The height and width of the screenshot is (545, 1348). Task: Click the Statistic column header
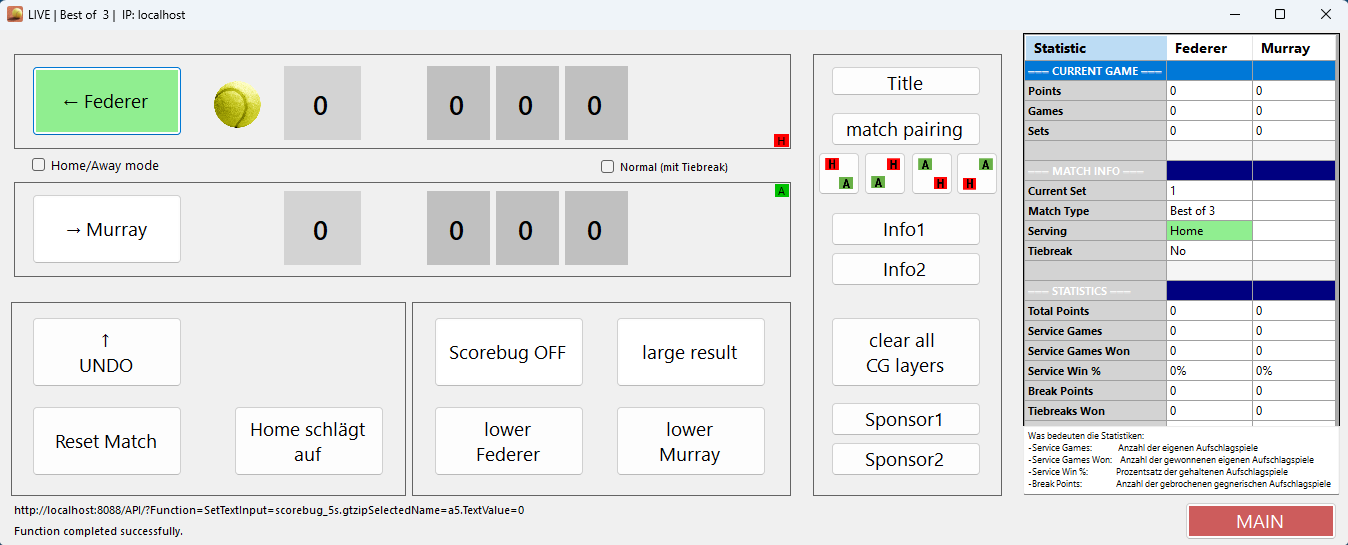pyautogui.click(x=1096, y=48)
